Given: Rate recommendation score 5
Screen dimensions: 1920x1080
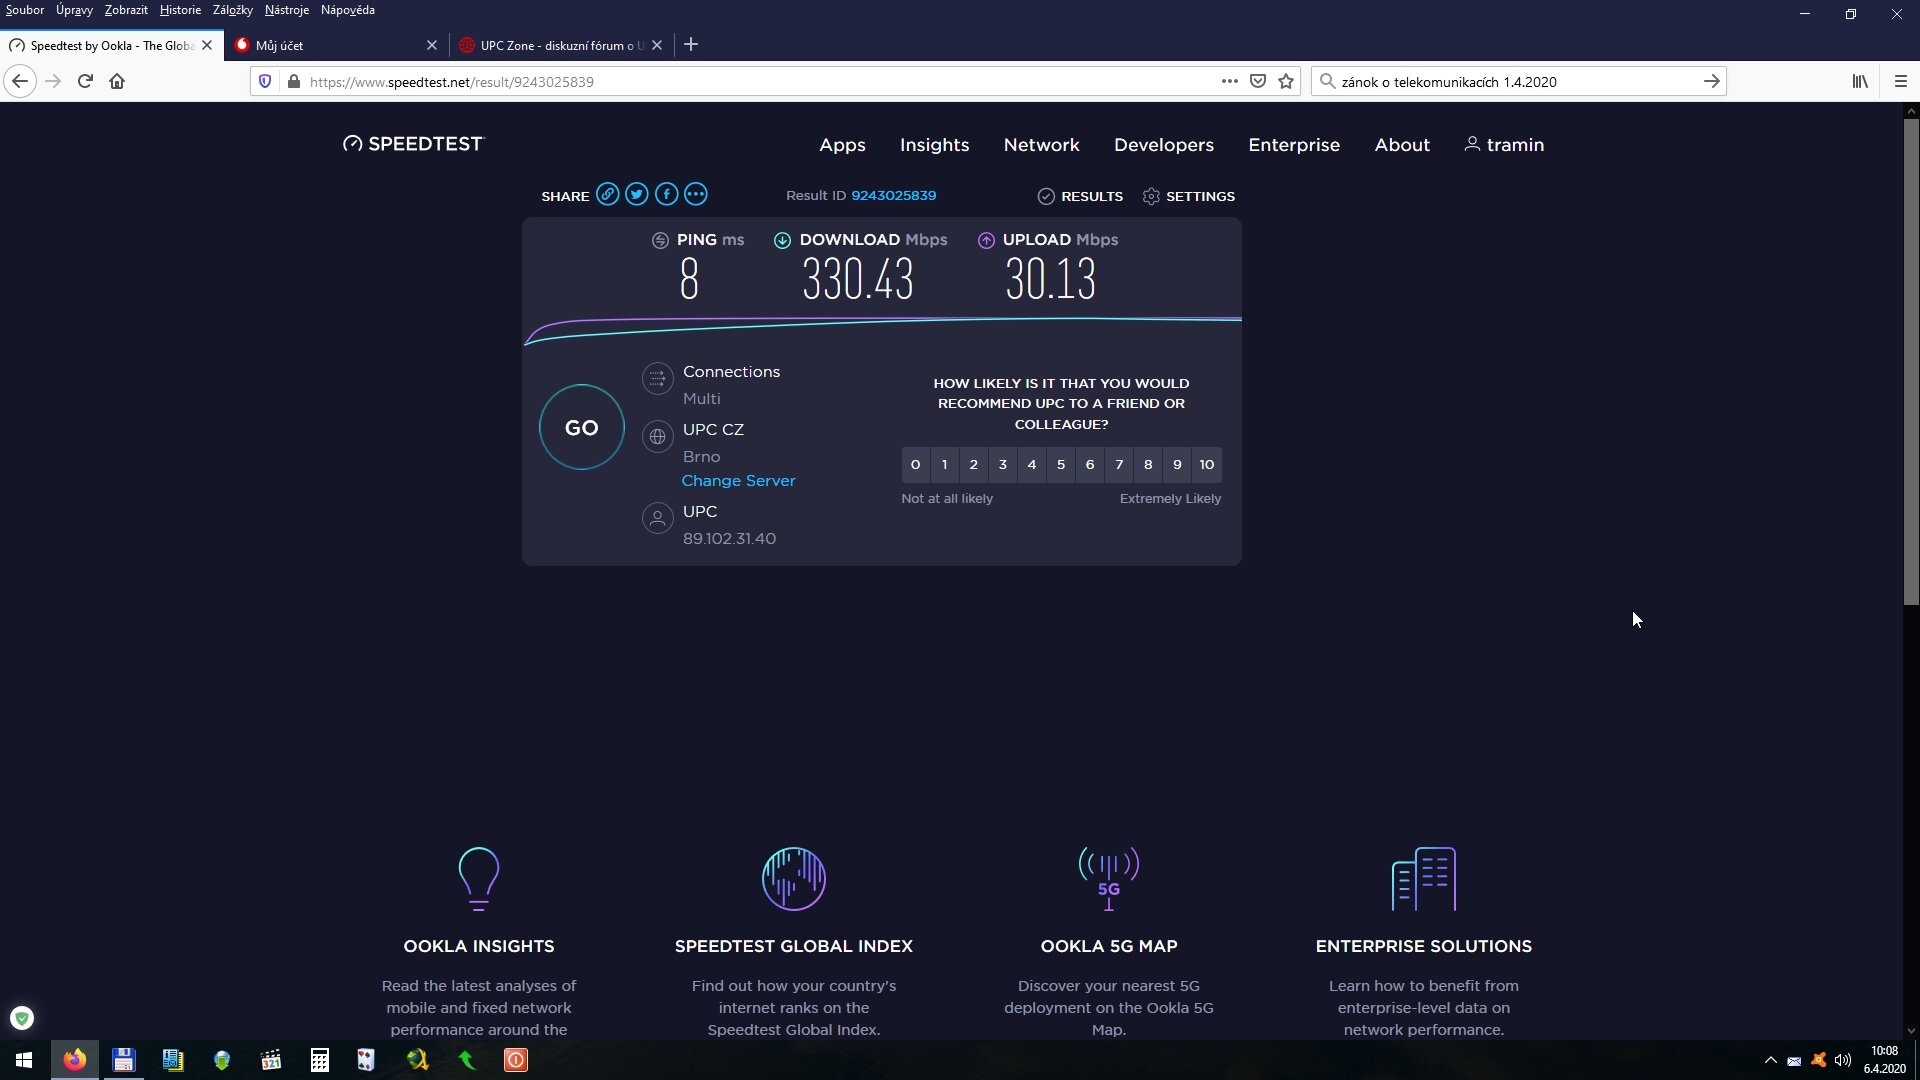Looking at the screenshot, I should click(x=1061, y=464).
